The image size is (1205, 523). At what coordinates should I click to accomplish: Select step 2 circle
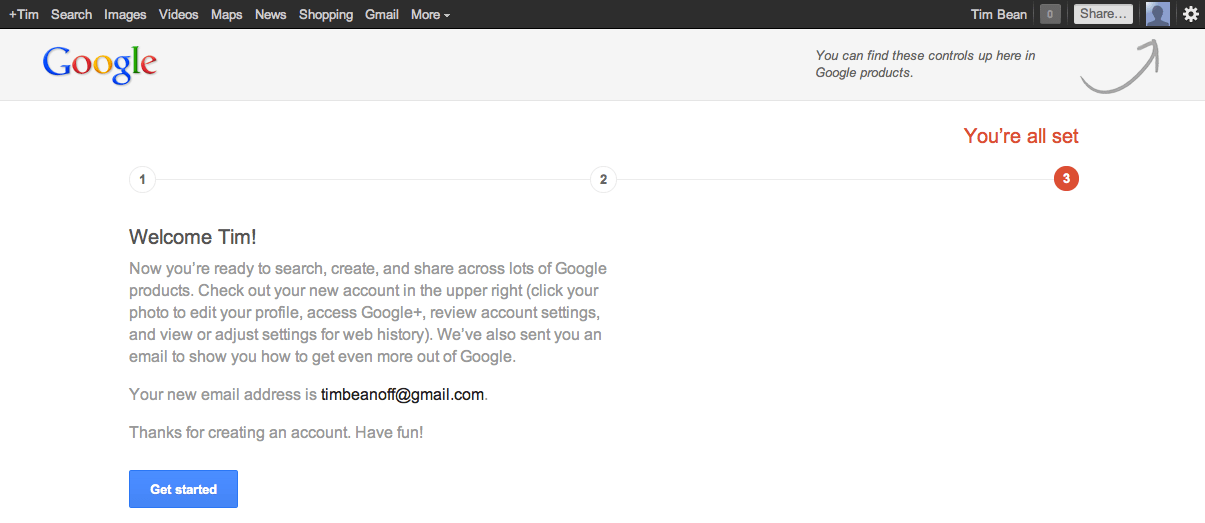coord(603,180)
